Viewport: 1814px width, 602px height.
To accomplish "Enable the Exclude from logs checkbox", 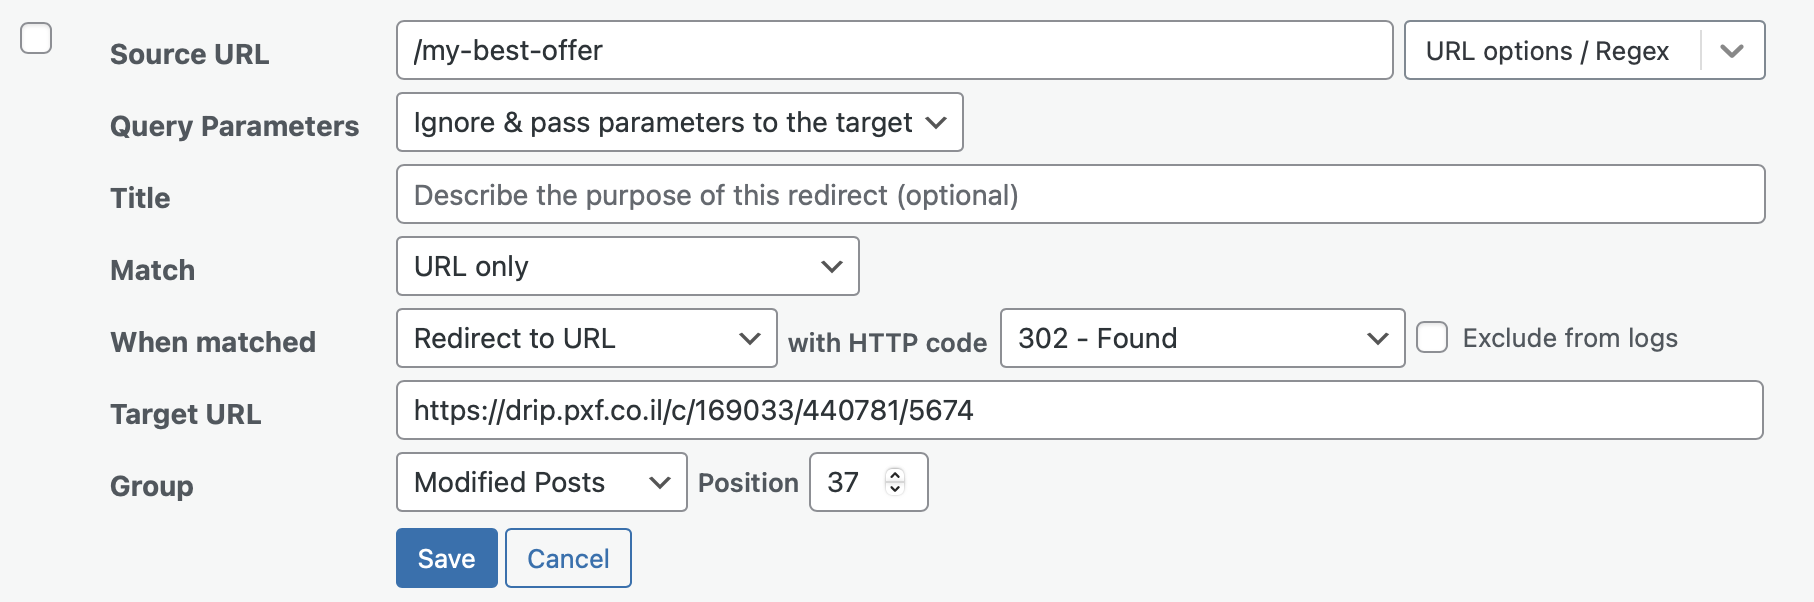I will click(x=1432, y=338).
